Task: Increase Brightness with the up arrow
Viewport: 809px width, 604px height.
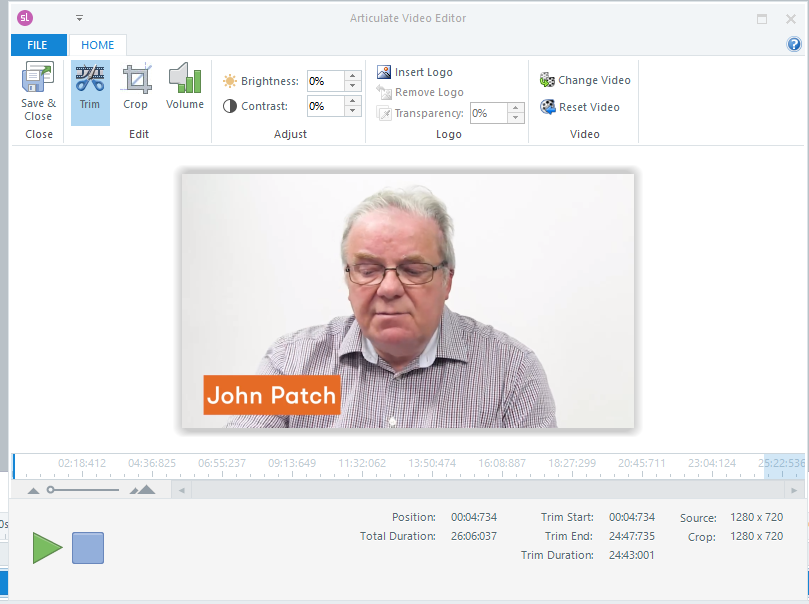Action: [x=352, y=76]
